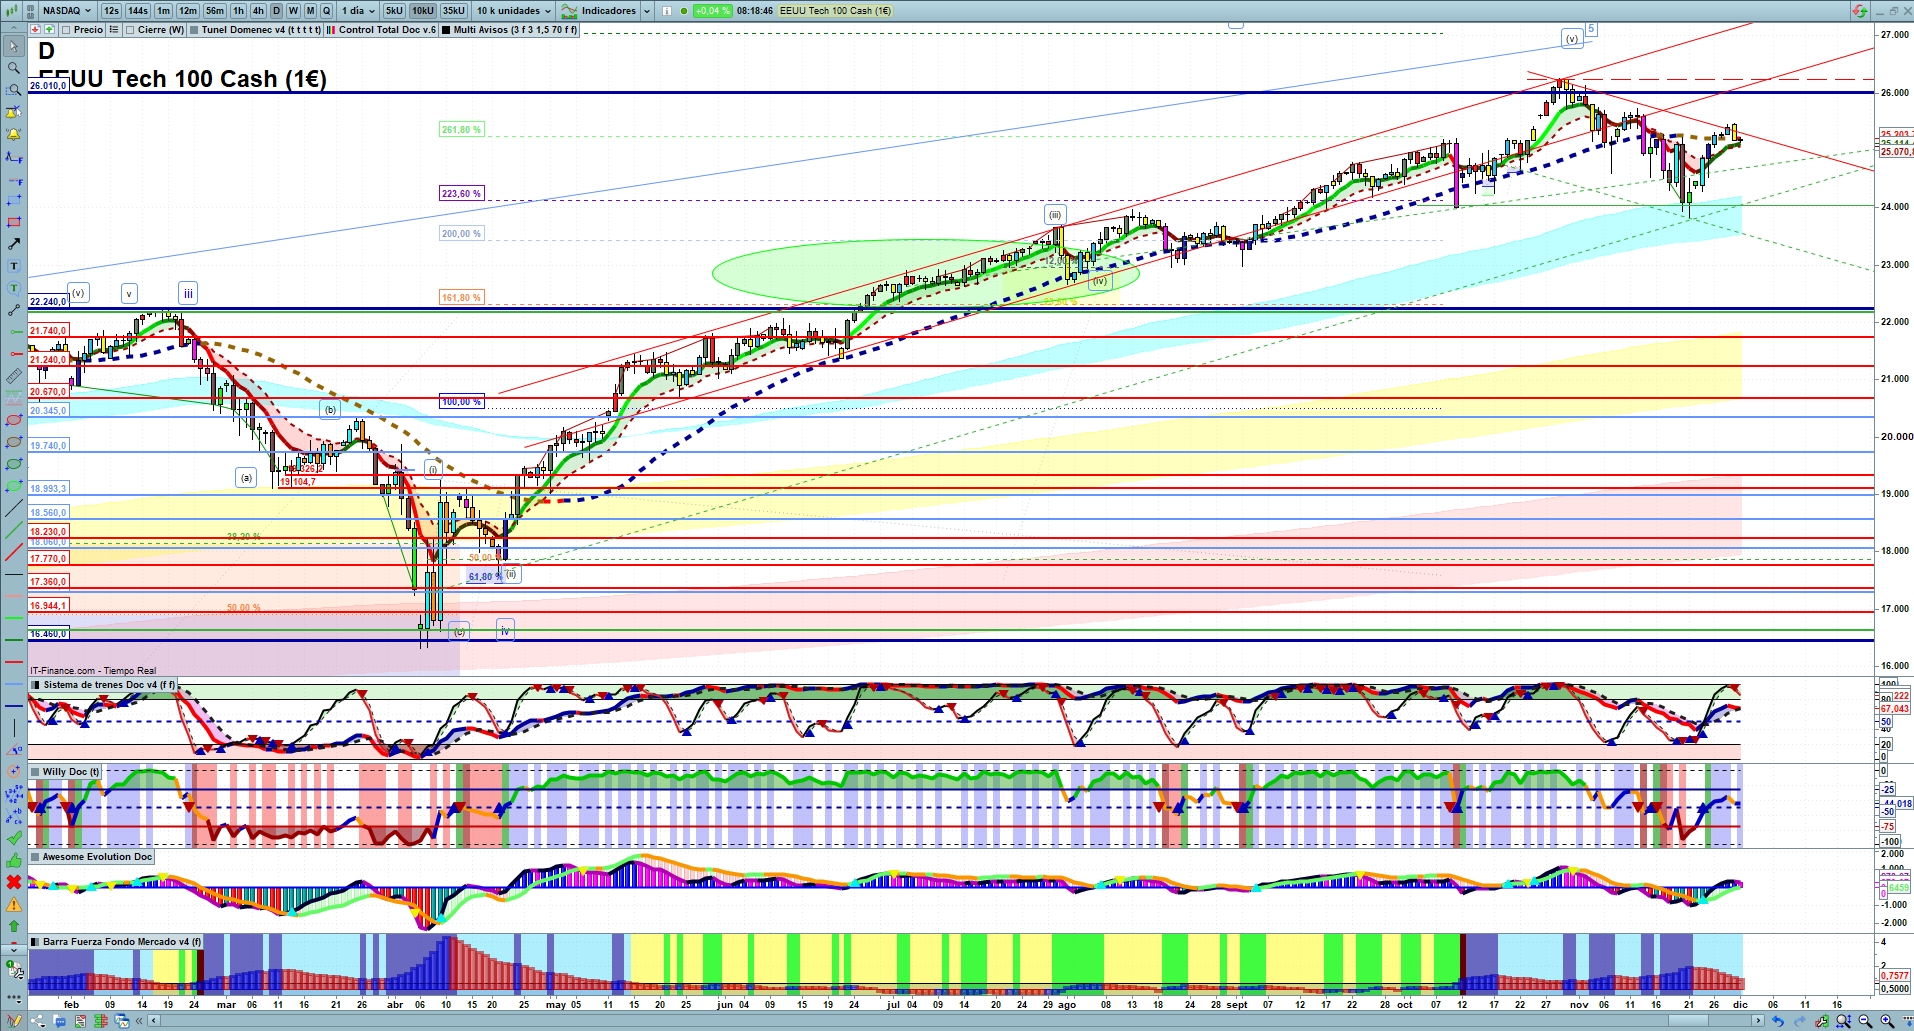1914x1031 pixels.
Task: Toggle the Cierre (W) checkbox
Action: (x=130, y=30)
